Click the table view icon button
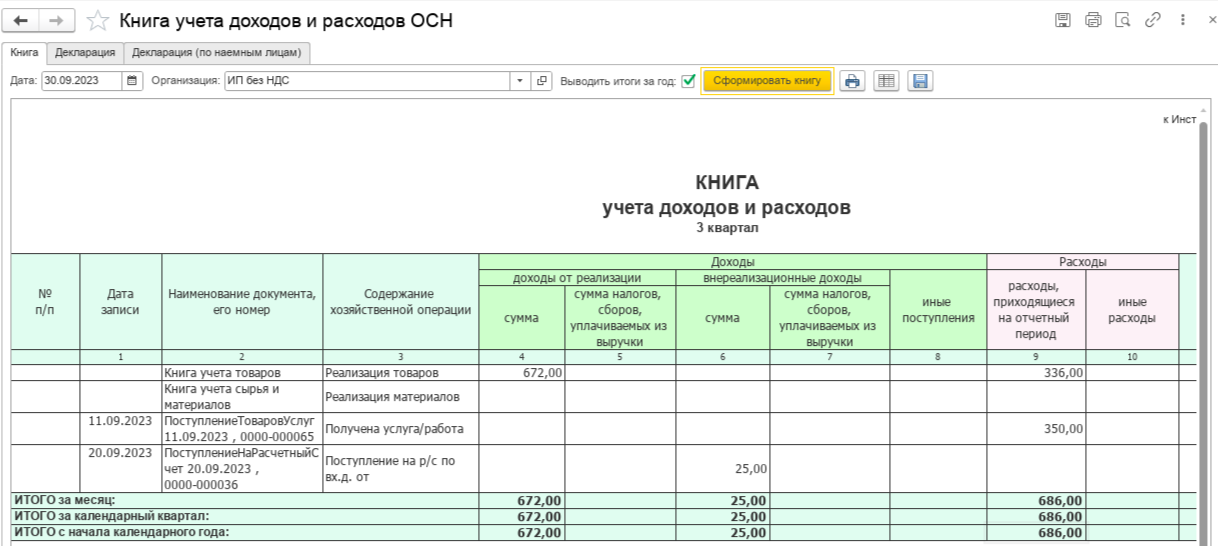Image resolution: width=1218 pixels, height=546 pixels. click(x=885, y=82)
